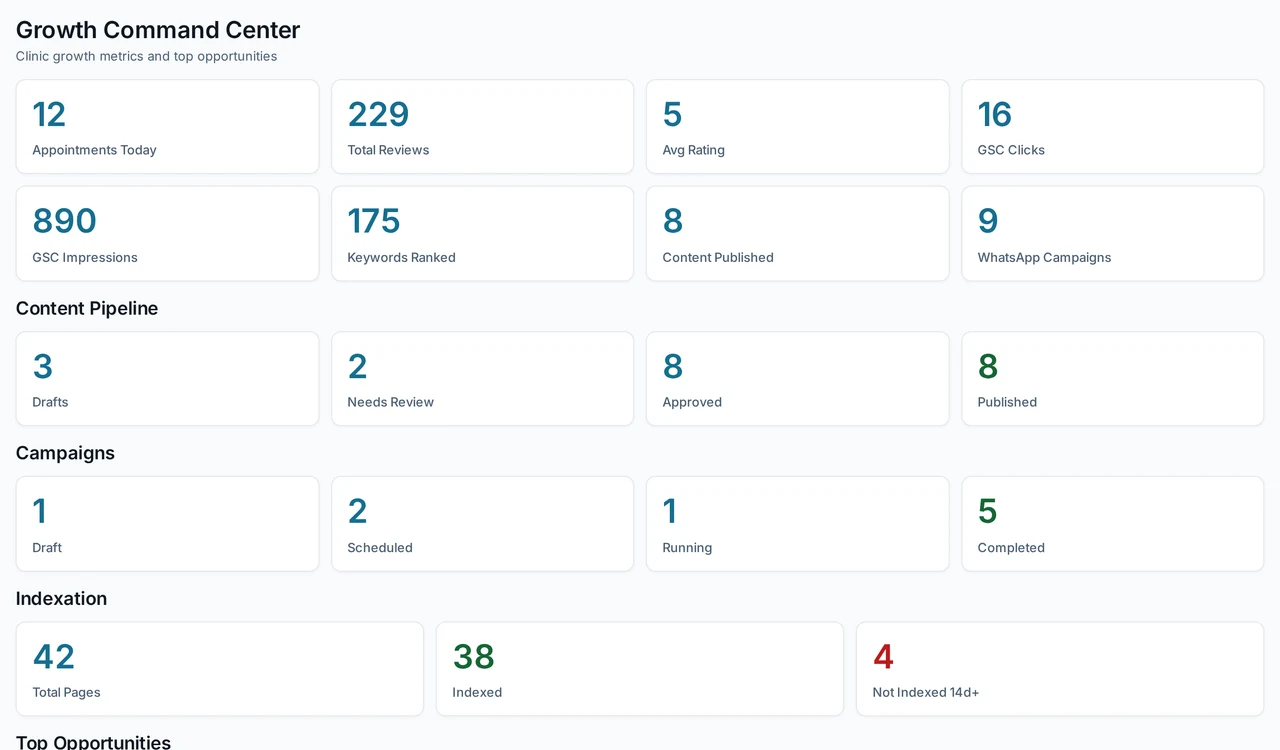Open the Appointments Today card
Viewport: 1280px width, 750px height.
(167, 127)
